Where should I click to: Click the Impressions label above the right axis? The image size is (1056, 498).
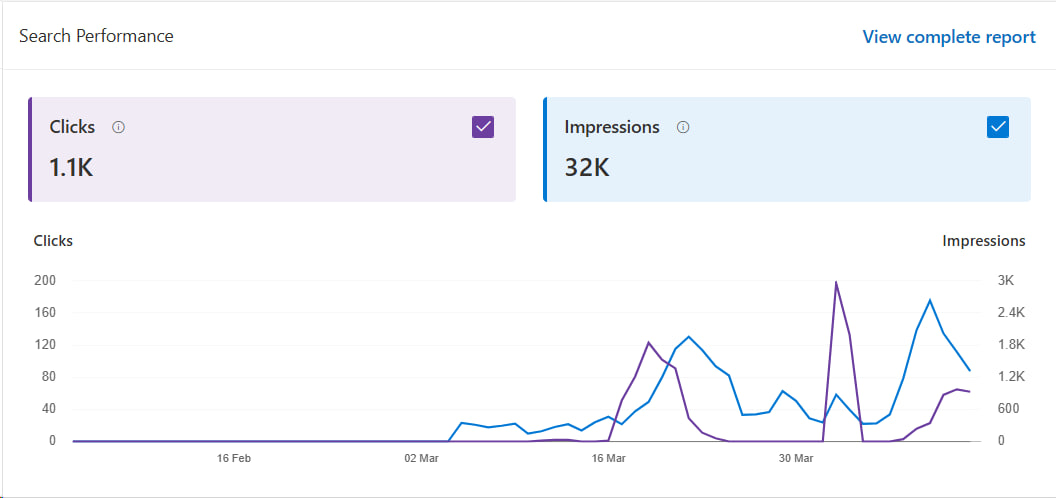point(983,241)
